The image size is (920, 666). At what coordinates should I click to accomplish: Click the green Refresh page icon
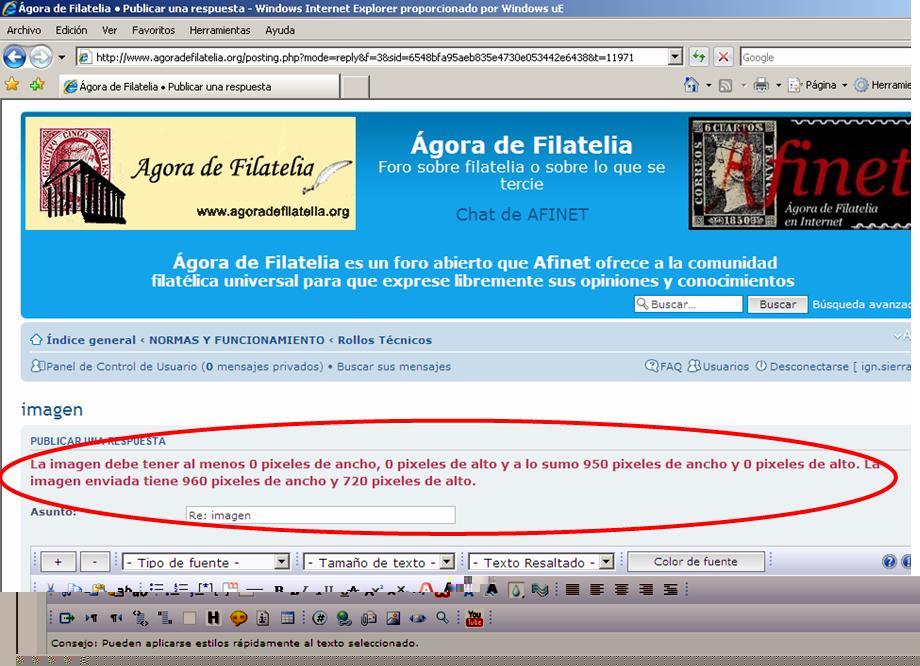click(698, 57)
